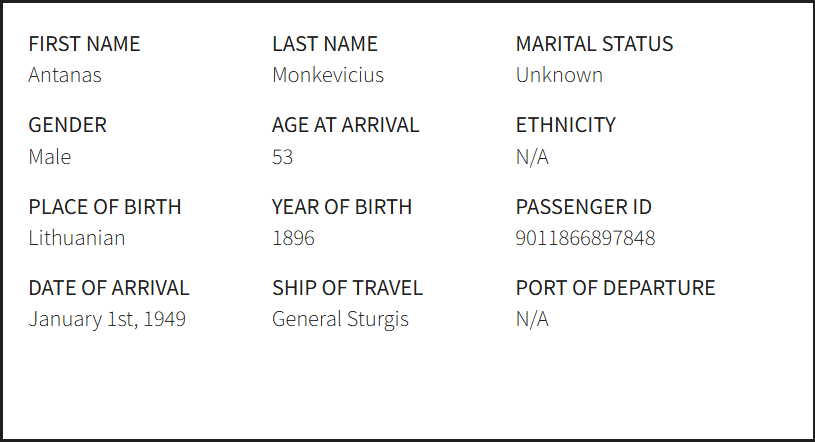This screenshot has width=815, height=442.
Task: Select the year of birth 1896
Action: 293,238
